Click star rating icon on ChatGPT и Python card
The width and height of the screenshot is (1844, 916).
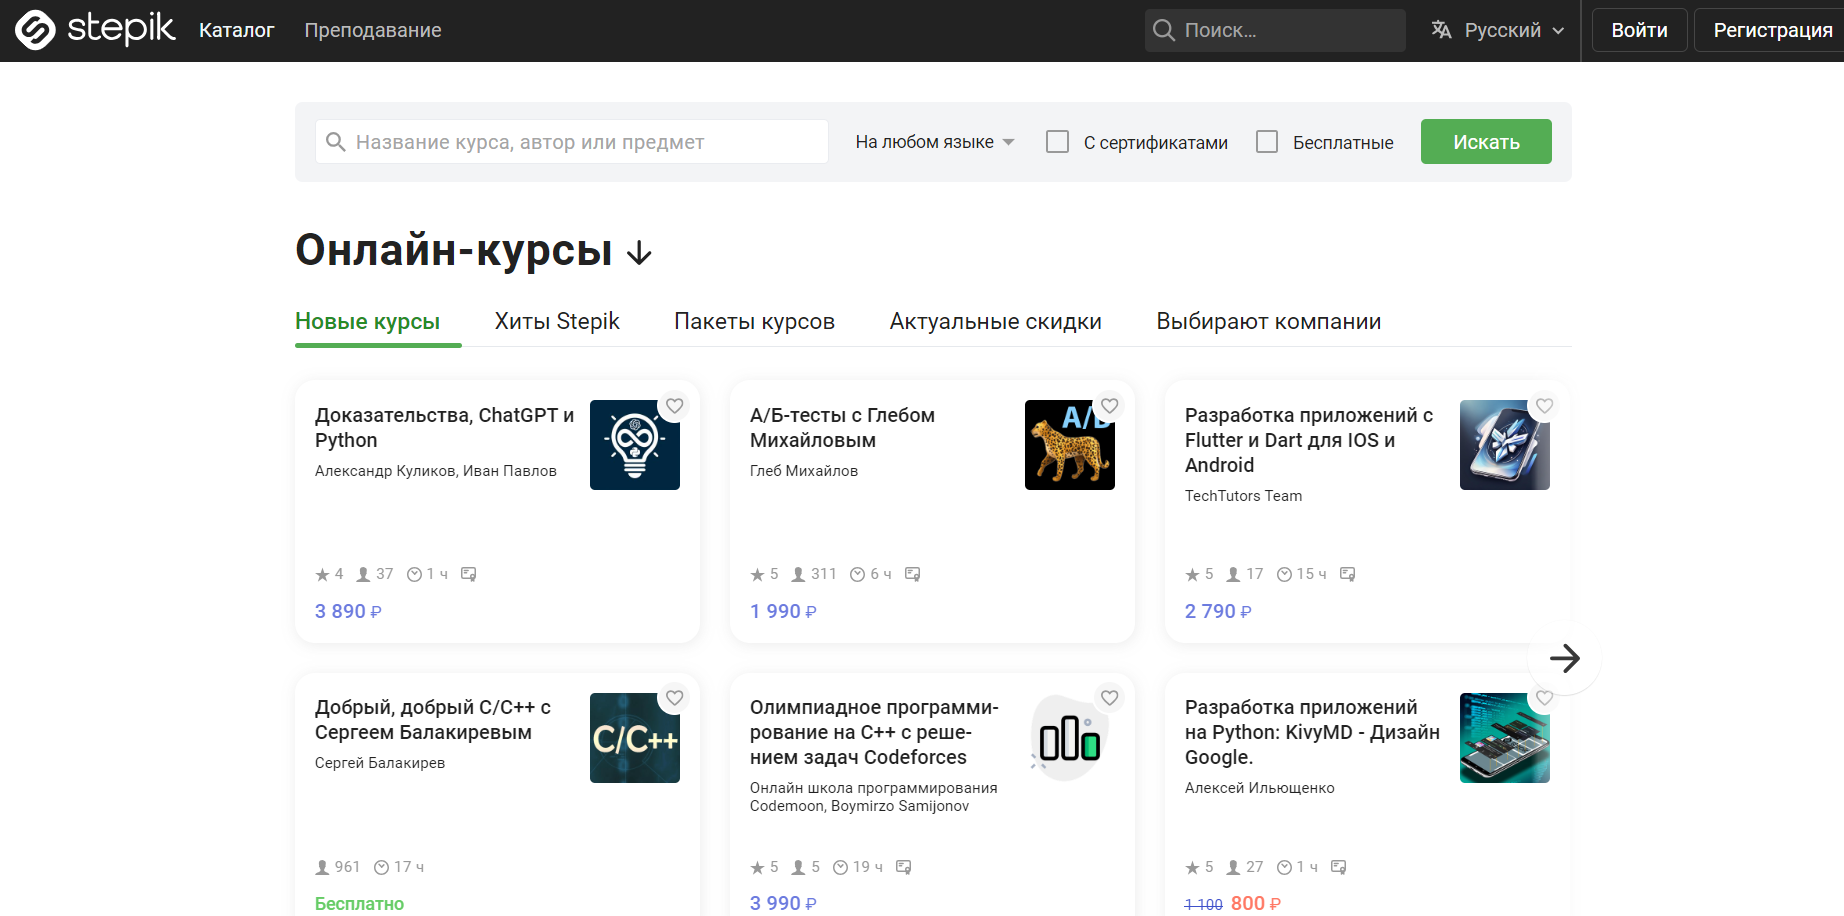click(322, 574)
